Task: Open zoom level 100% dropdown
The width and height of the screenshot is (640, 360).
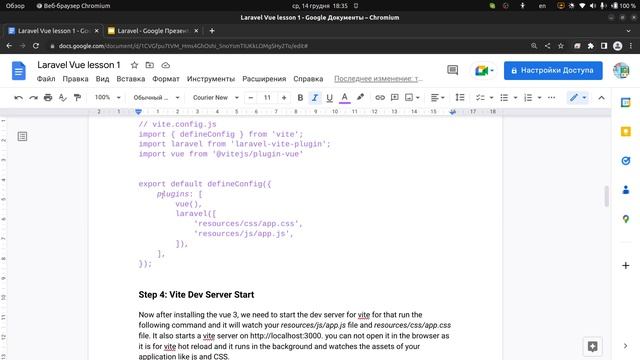Action: tap(107, 98)
